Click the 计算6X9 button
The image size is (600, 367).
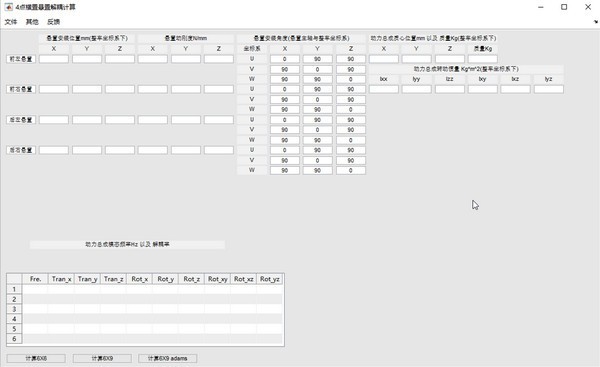[x=102, y=358]
